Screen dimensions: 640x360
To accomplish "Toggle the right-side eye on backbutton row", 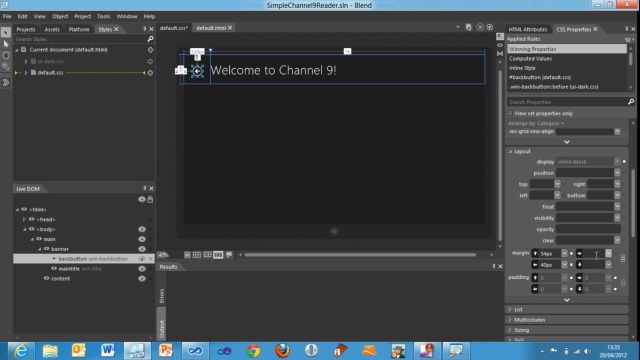I will (142, 259).
